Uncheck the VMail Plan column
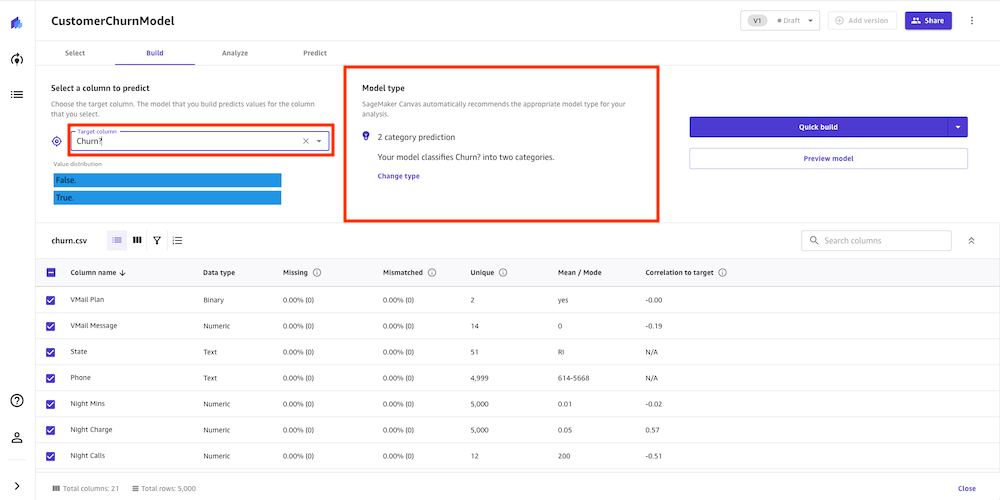Viewport: 1000px width, 500px height. (x=51, y=300)
